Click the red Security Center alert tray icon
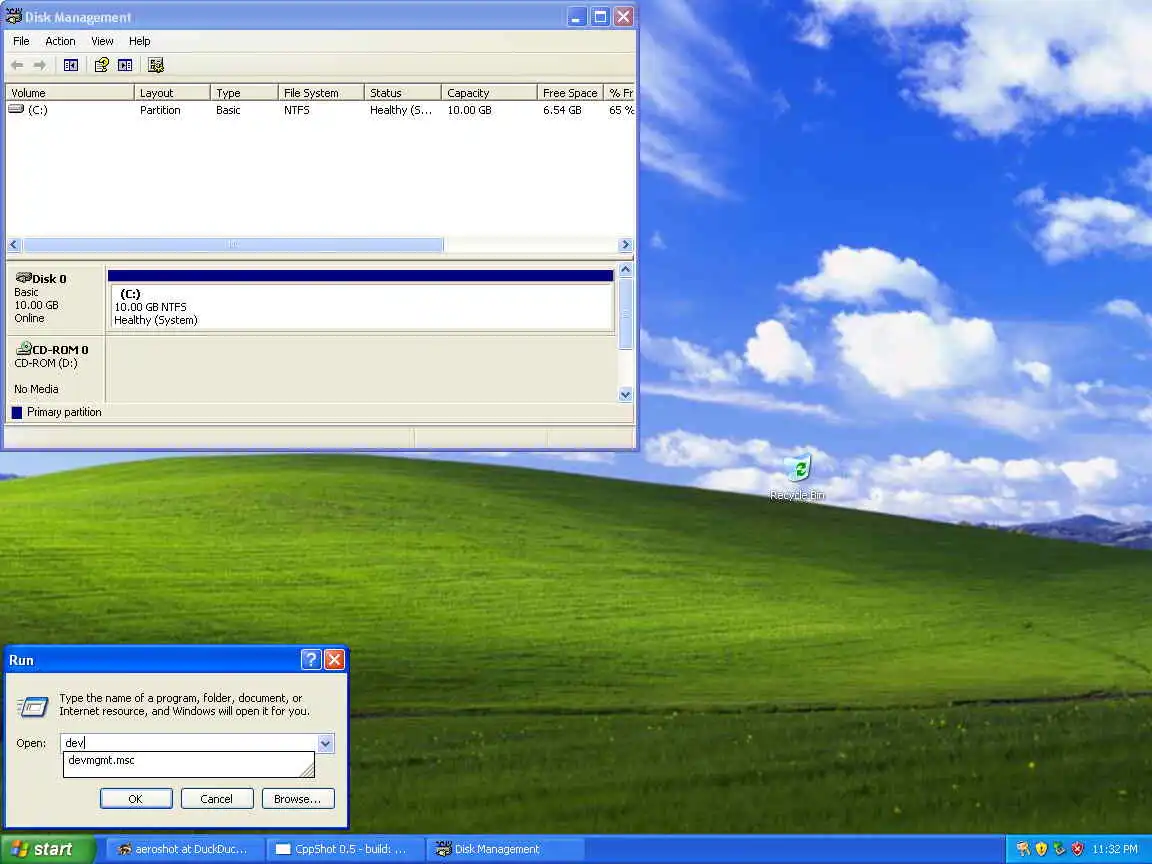The height and width of the screenshot is (864, 1152). click(1077, 849)
